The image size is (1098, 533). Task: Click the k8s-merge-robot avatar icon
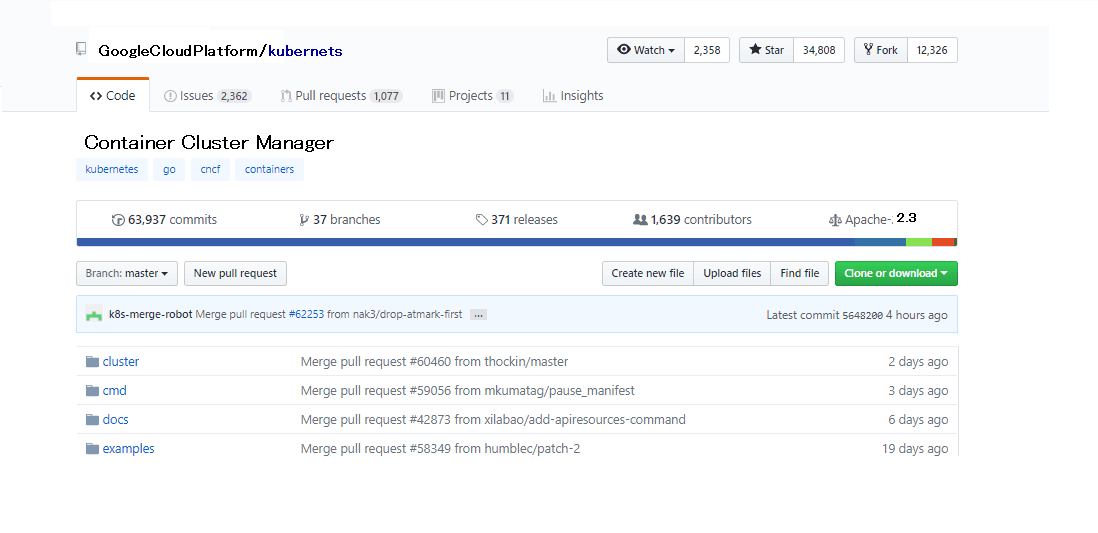pos(94,314)
